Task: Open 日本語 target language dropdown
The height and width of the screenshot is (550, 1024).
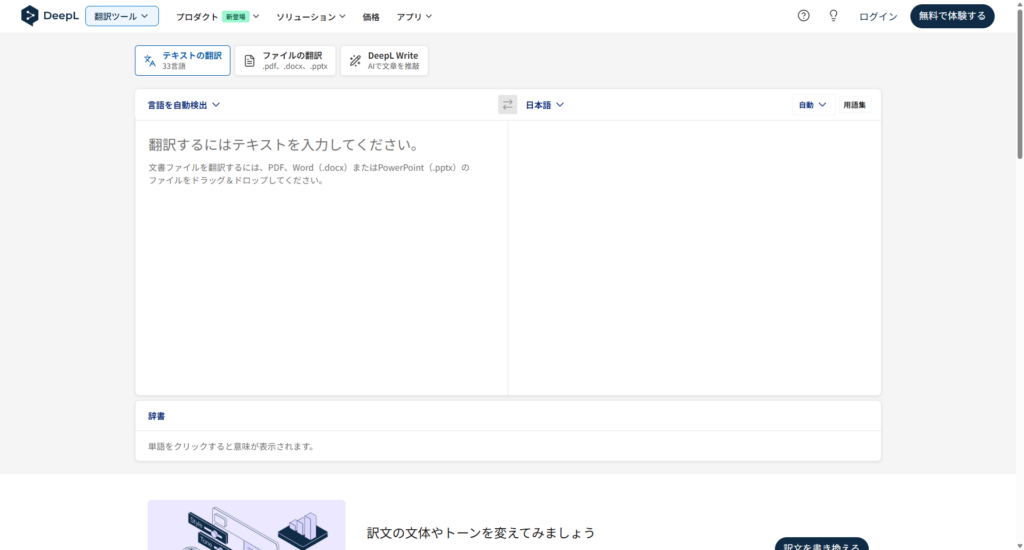Action: click(x=545, y=105)
